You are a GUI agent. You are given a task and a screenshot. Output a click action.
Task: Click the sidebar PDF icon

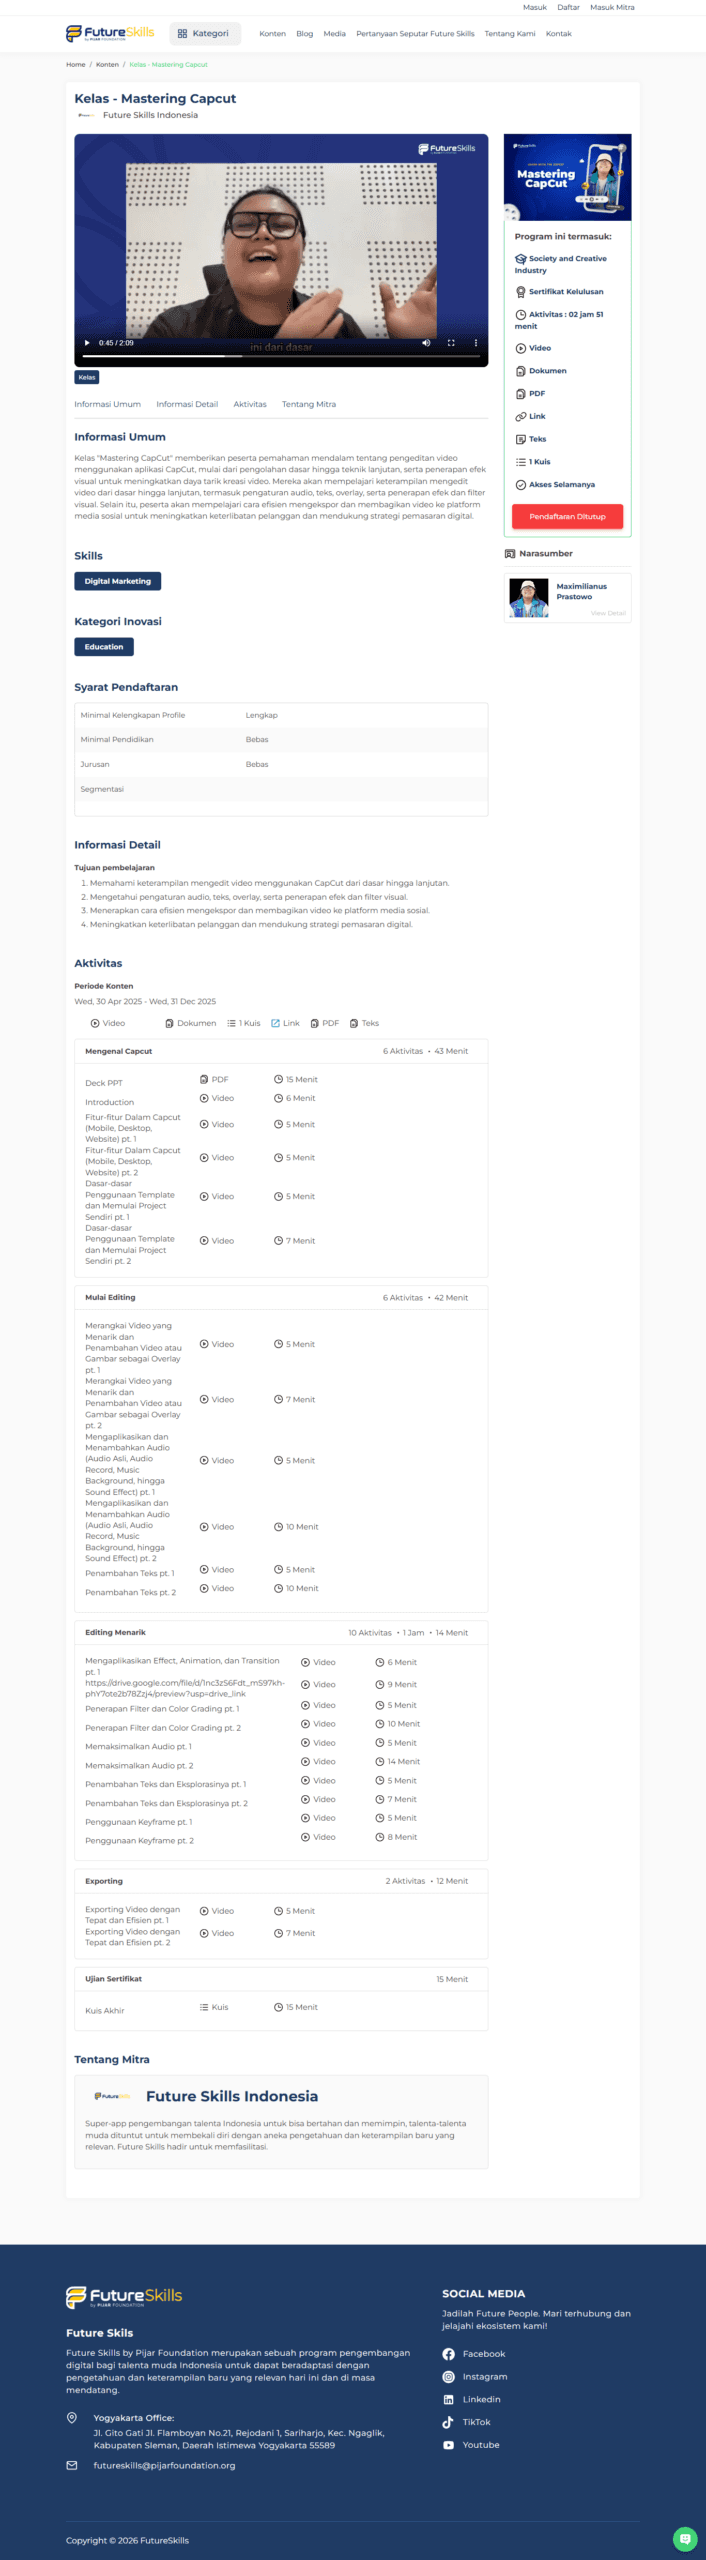point(521,394)
